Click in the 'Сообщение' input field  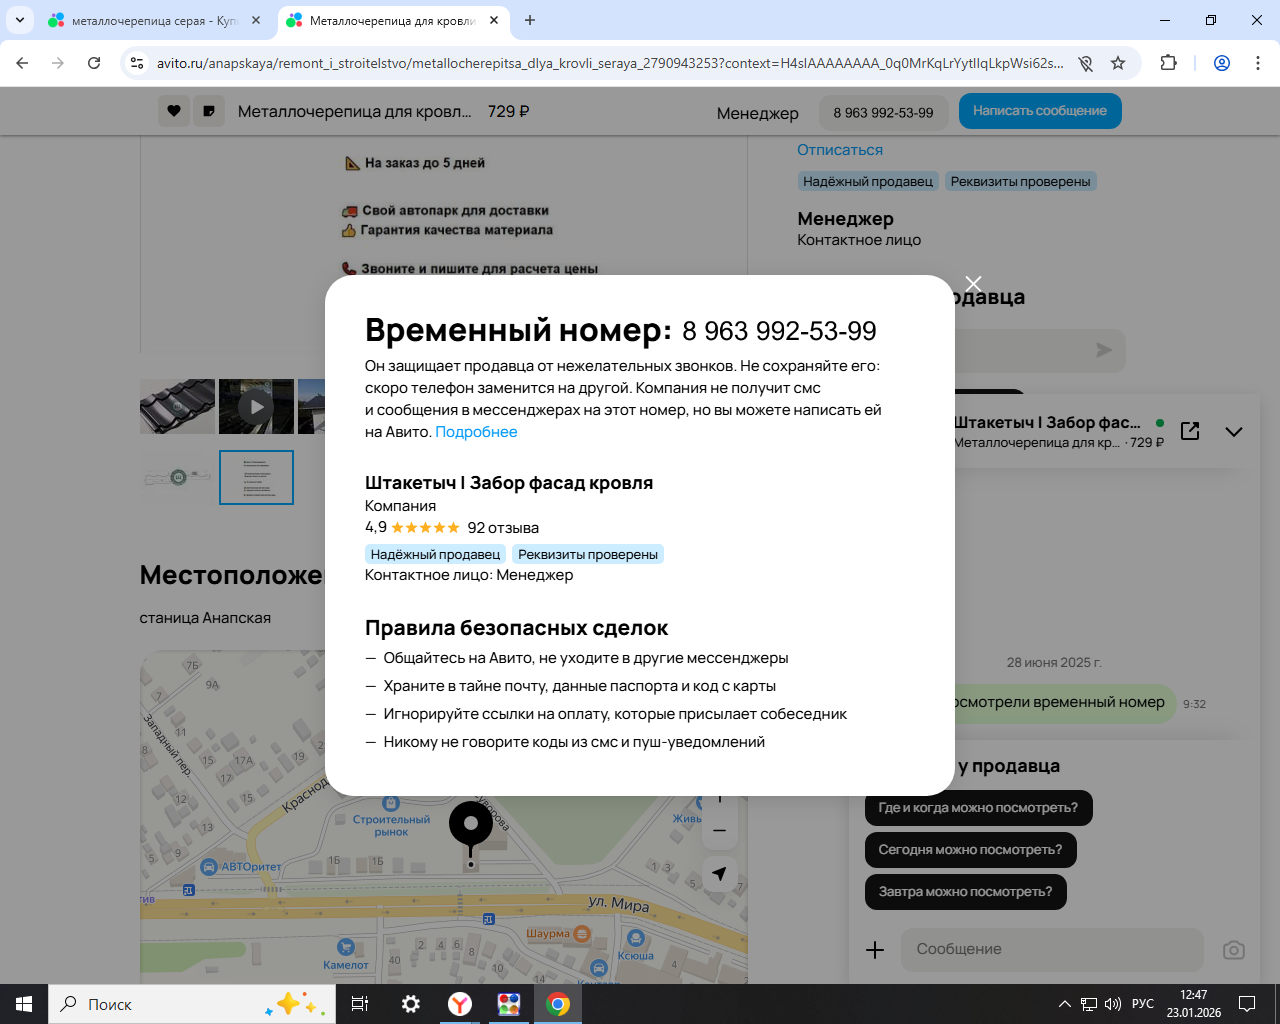pos(1052,950)
